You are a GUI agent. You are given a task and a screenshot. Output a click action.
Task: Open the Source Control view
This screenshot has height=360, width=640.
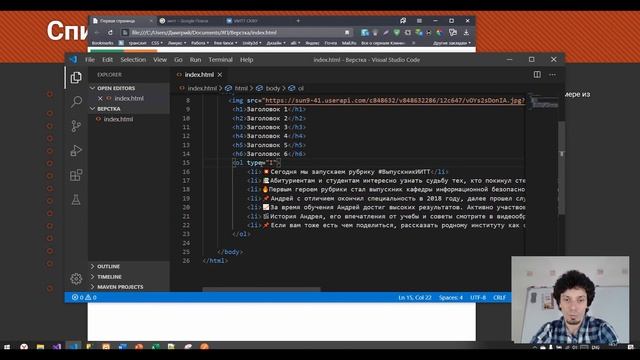pyautogui.click(x=76, y=126)
